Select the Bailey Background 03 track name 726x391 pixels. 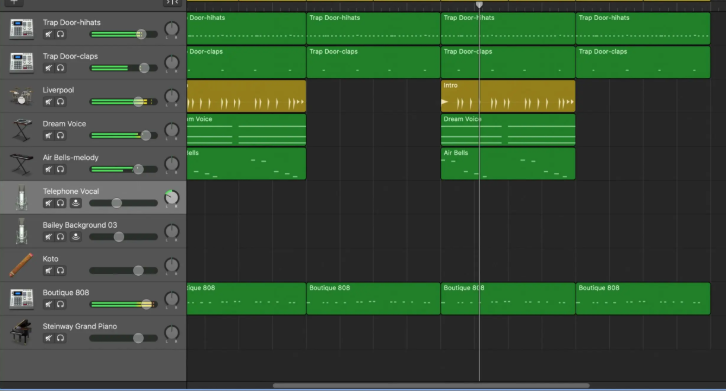pyautogui.click(x=80, y=225)
